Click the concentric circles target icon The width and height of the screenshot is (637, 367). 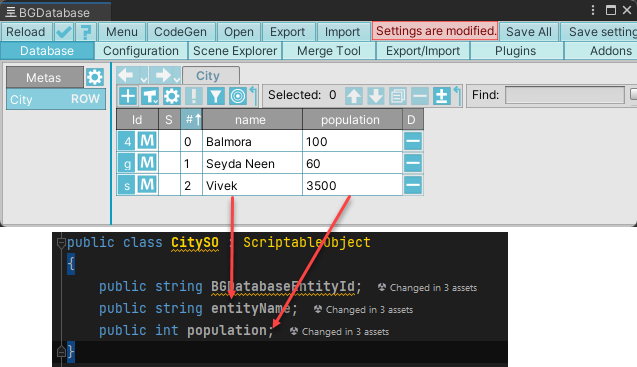238,96
